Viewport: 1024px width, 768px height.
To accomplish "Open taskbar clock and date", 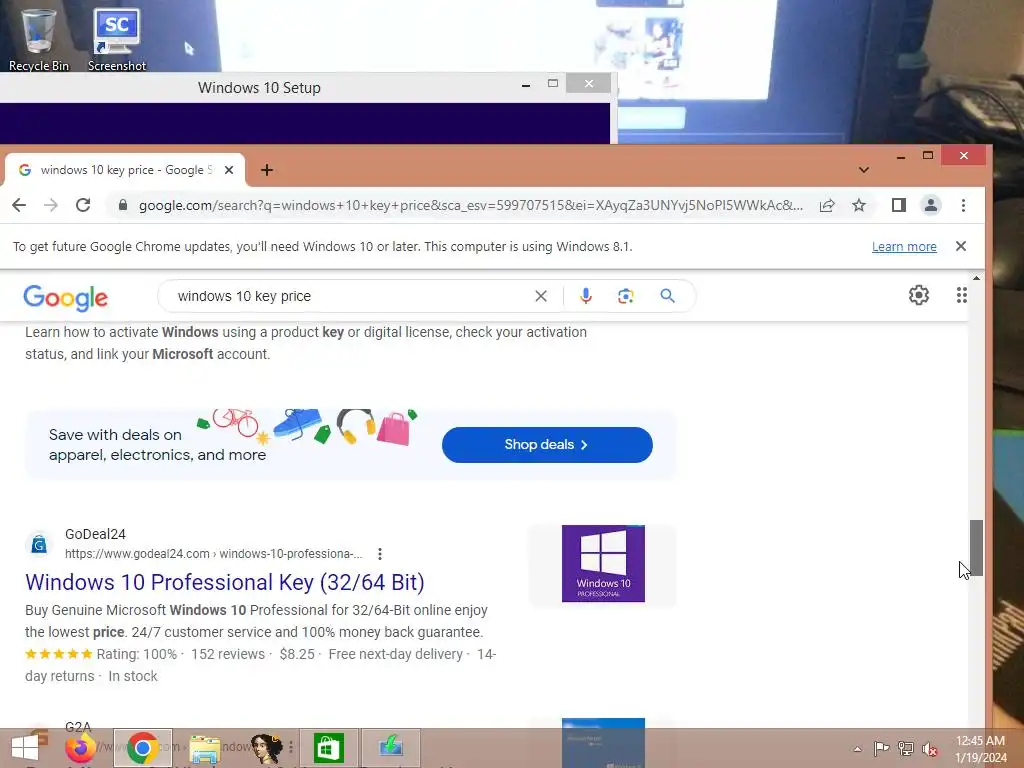I will (x=980, y=749).
